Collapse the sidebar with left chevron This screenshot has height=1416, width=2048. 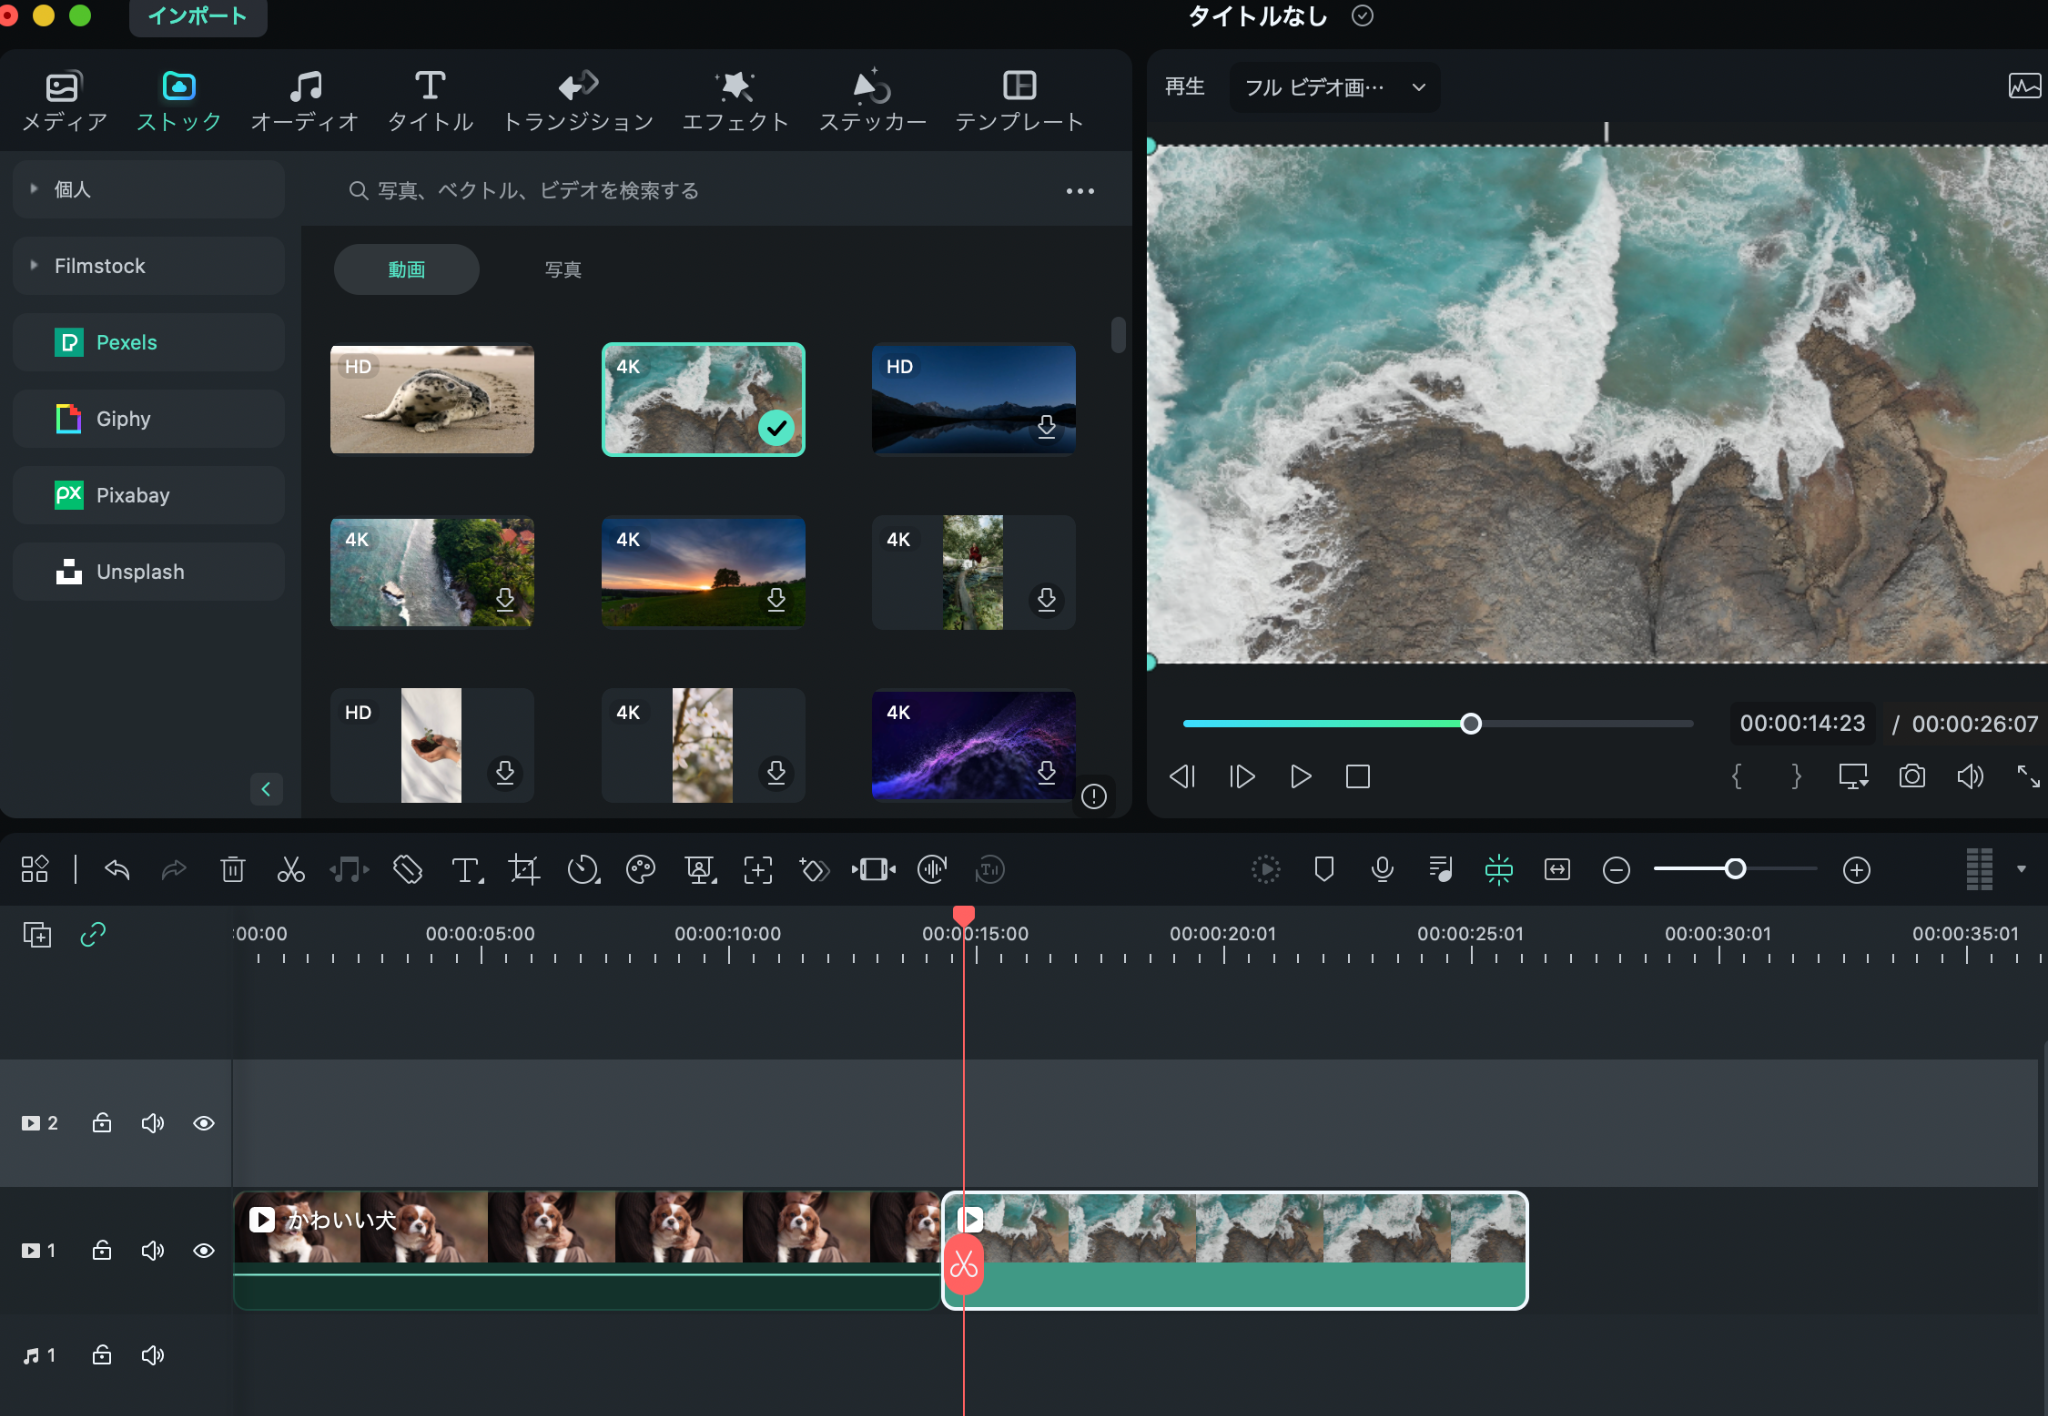point(266,789)
